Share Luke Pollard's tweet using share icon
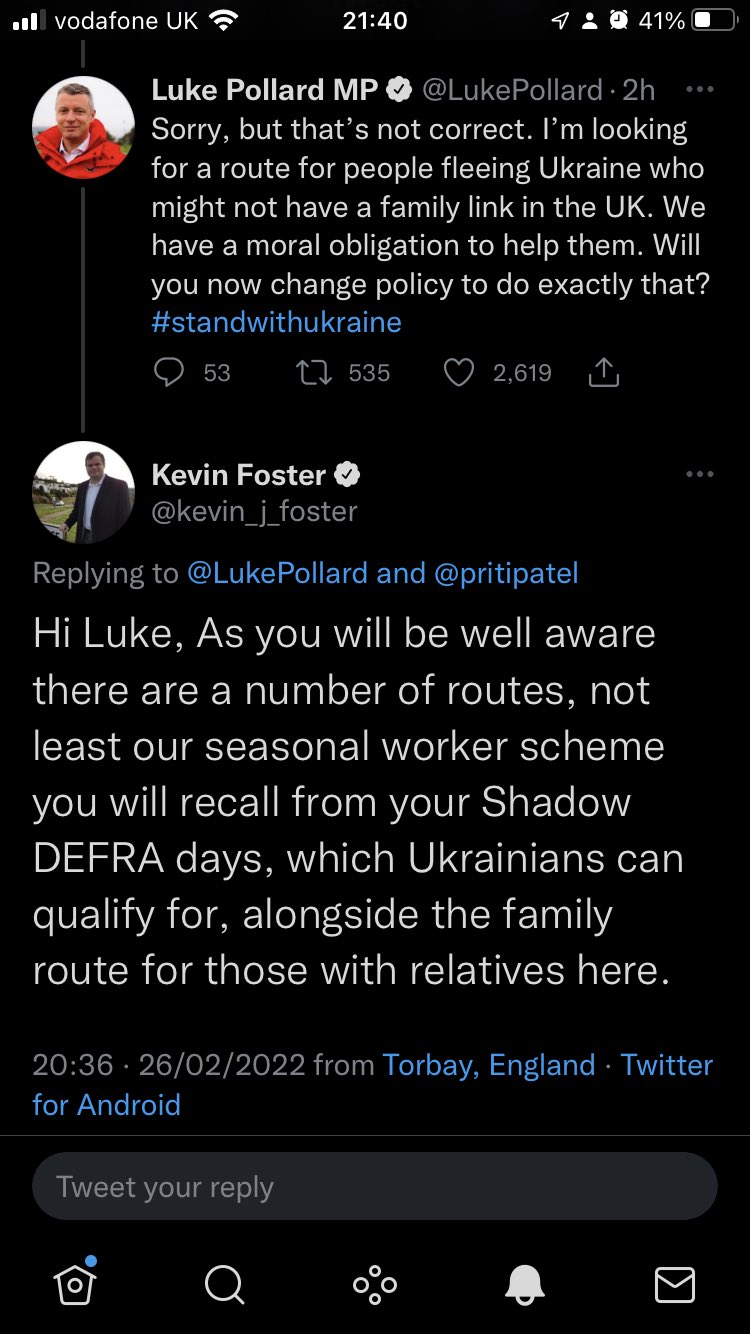750x1334 pixels. click(604, 373)
